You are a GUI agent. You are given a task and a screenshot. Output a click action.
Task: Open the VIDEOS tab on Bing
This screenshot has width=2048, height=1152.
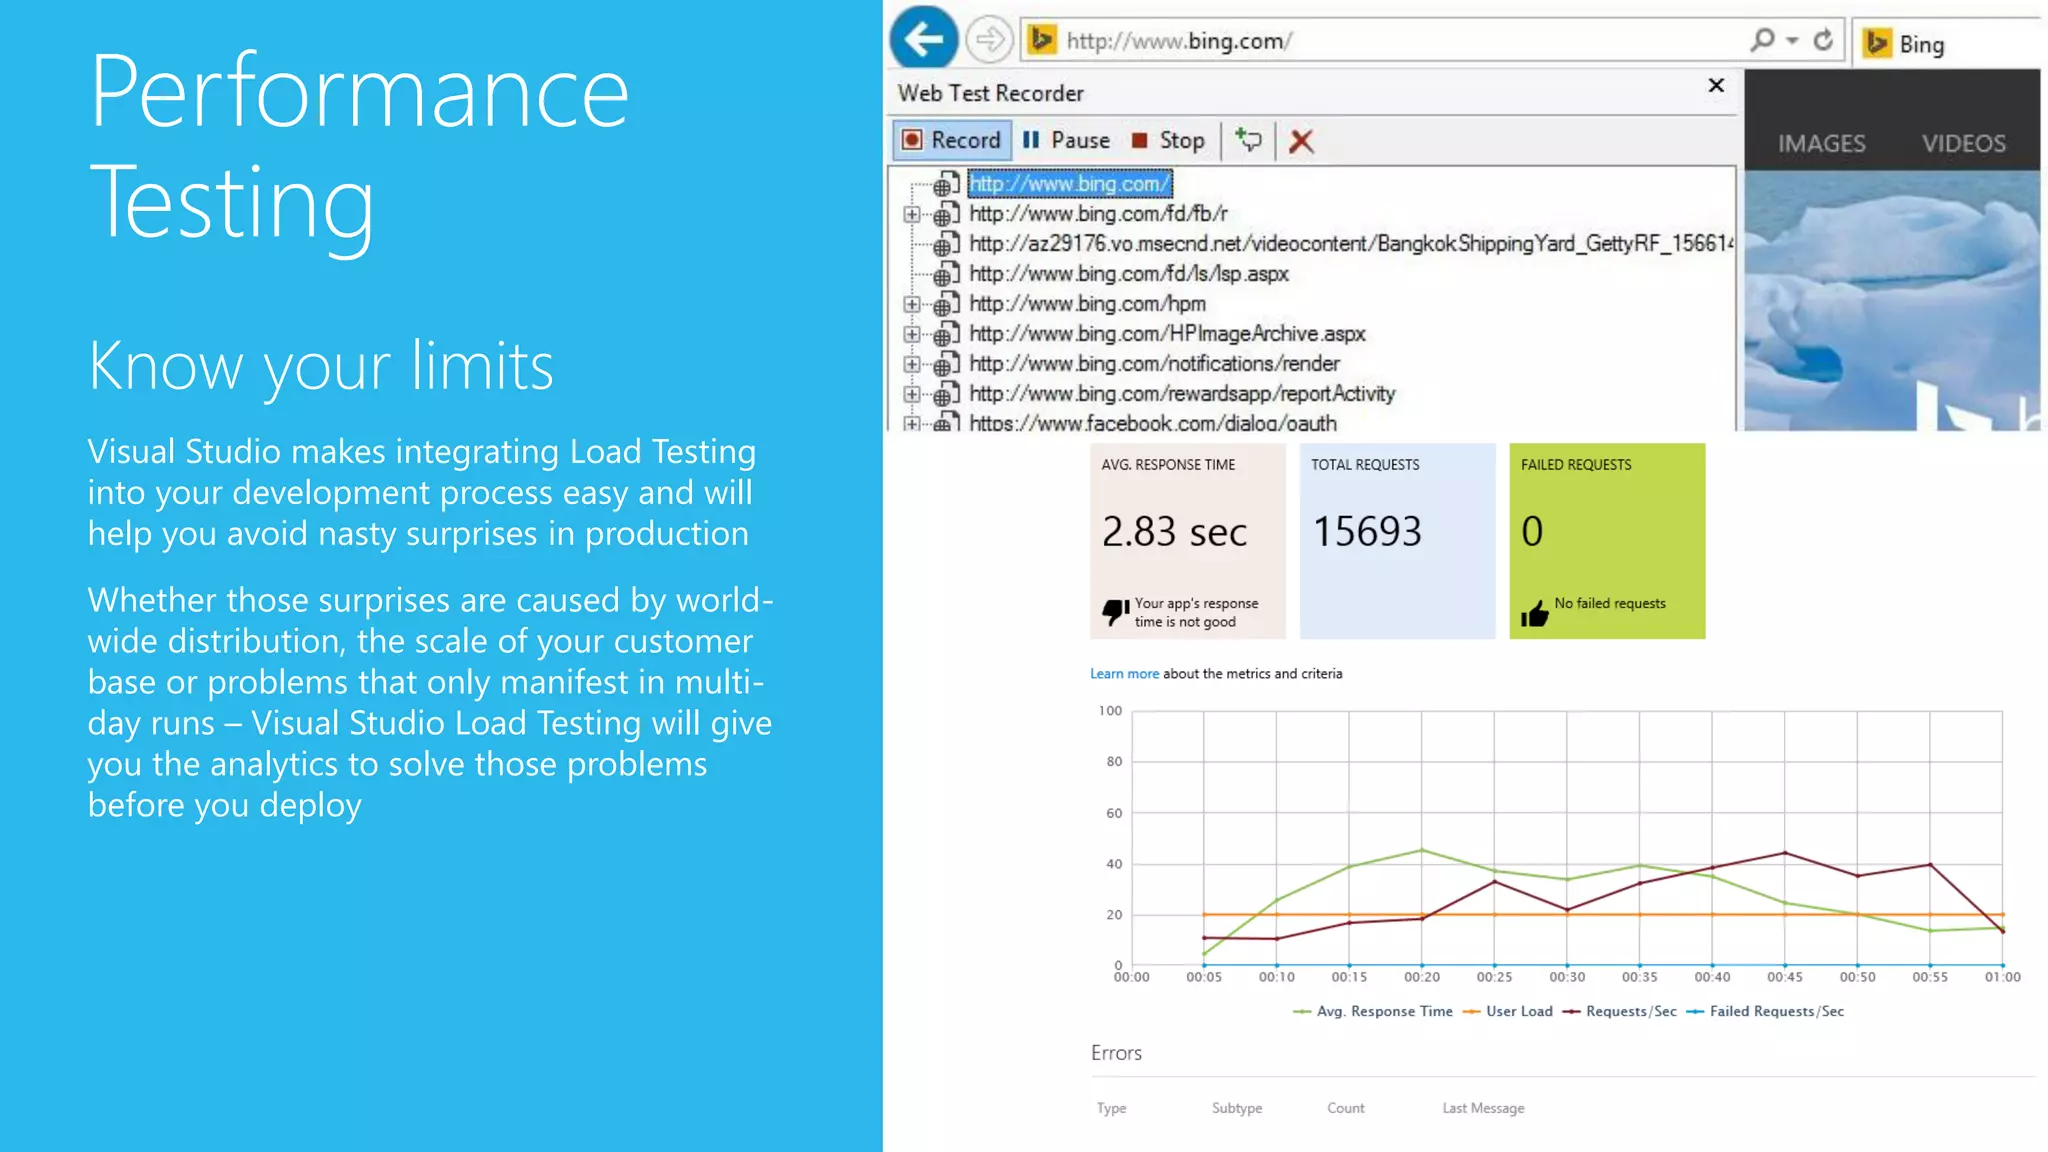point(1963,144)
